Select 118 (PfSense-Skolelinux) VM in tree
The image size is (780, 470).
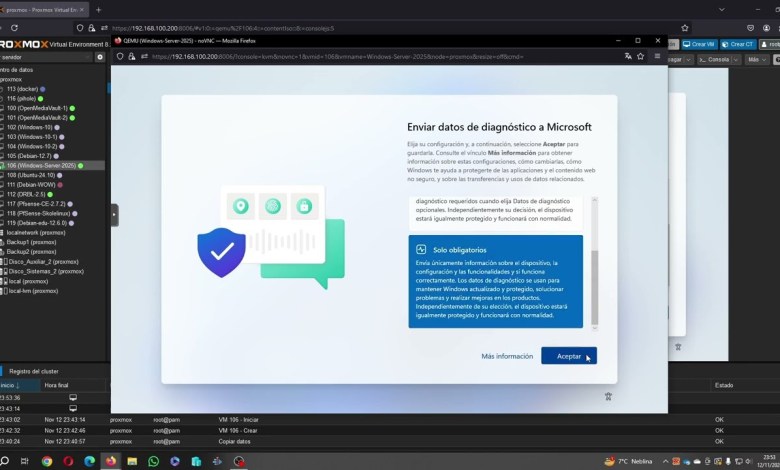[x=41, y=213]
